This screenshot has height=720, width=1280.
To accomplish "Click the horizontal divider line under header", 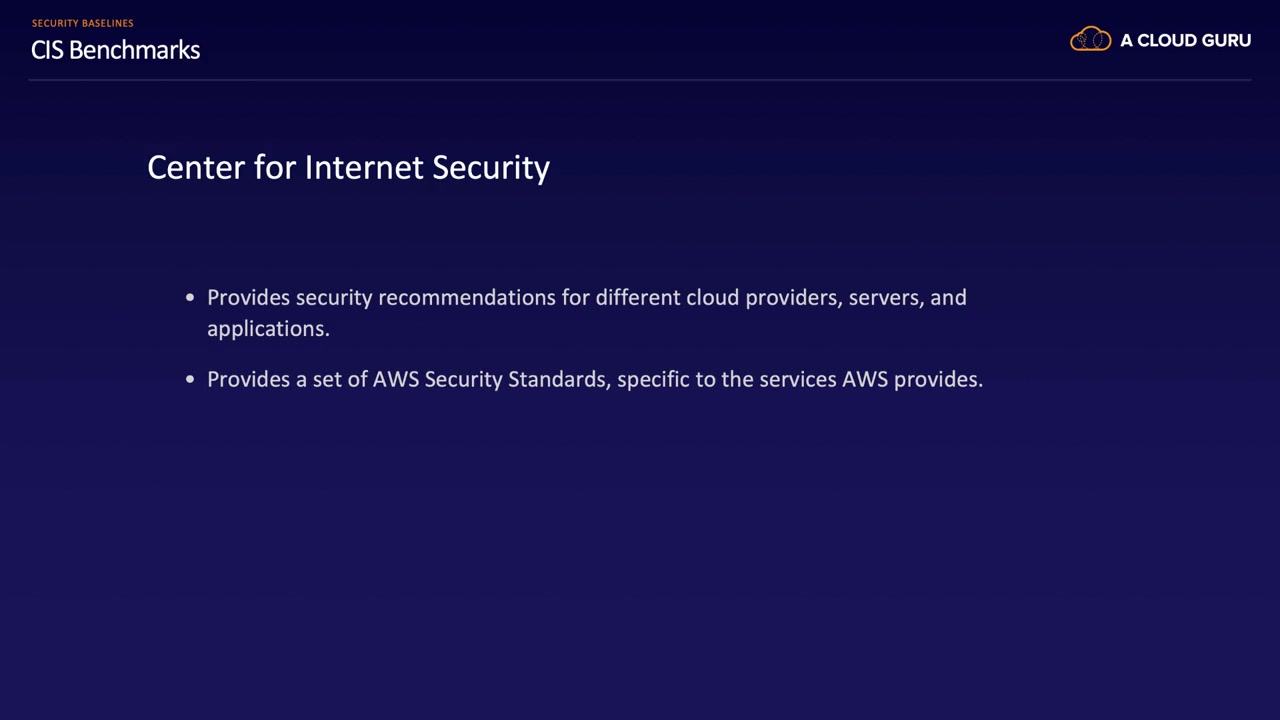I will point(640,79).
